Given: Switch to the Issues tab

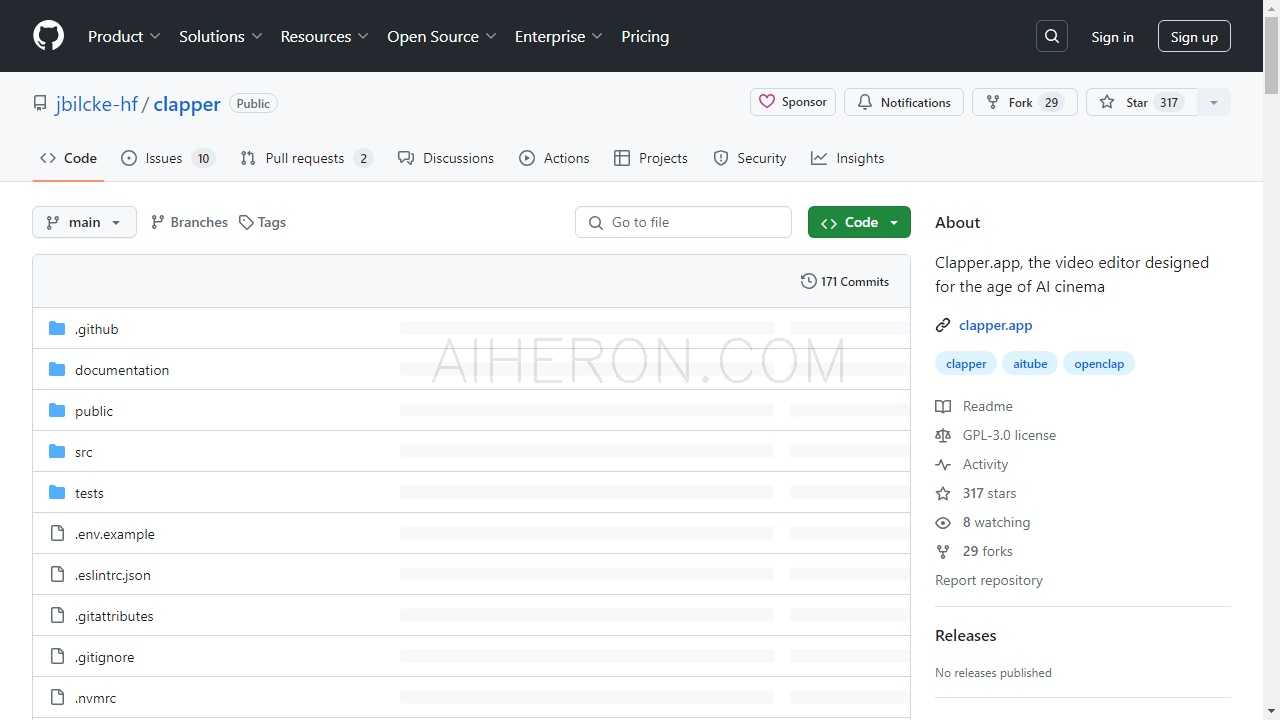Looking at the screenshot, I should 168,158.
